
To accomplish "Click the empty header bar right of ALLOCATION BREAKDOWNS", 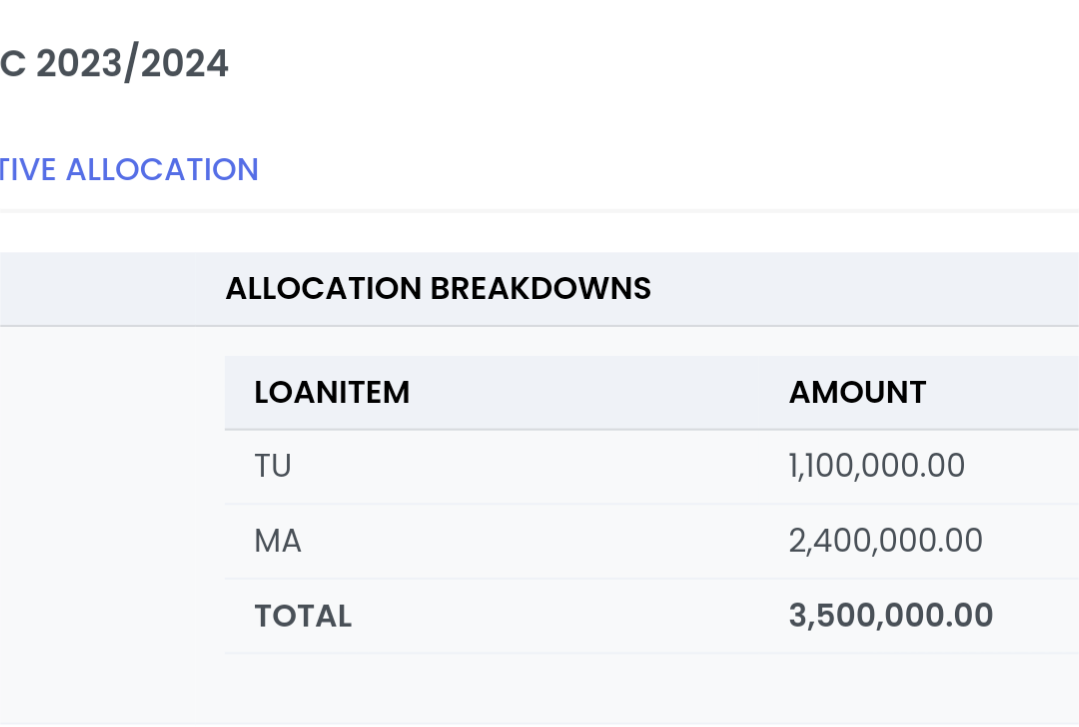I will 860,288.
